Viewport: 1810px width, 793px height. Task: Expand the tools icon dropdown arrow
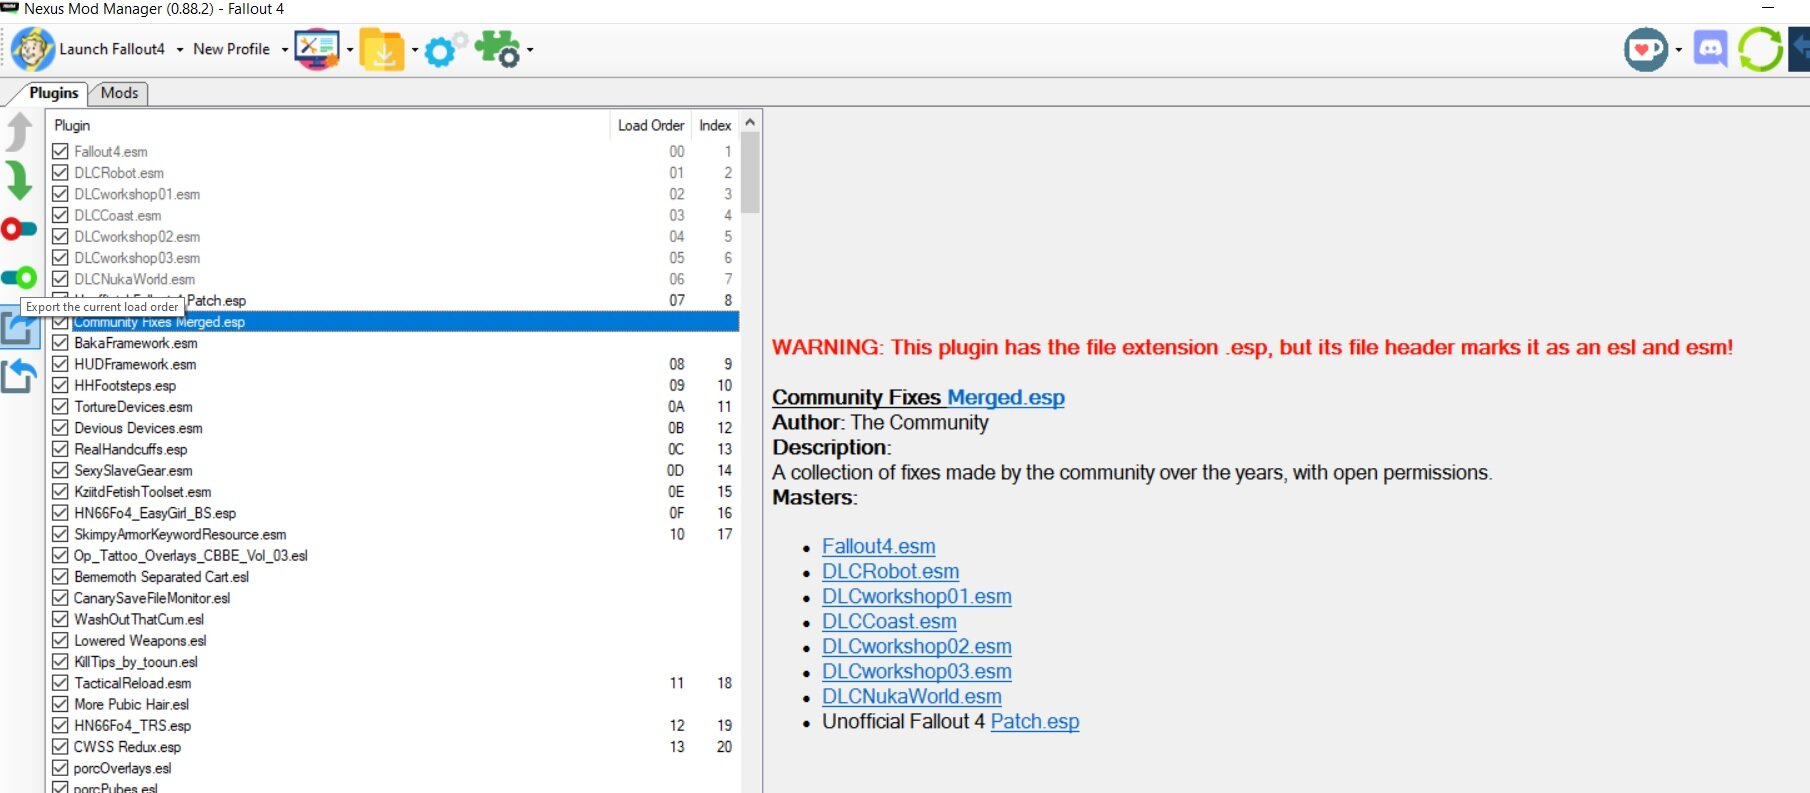350,49
